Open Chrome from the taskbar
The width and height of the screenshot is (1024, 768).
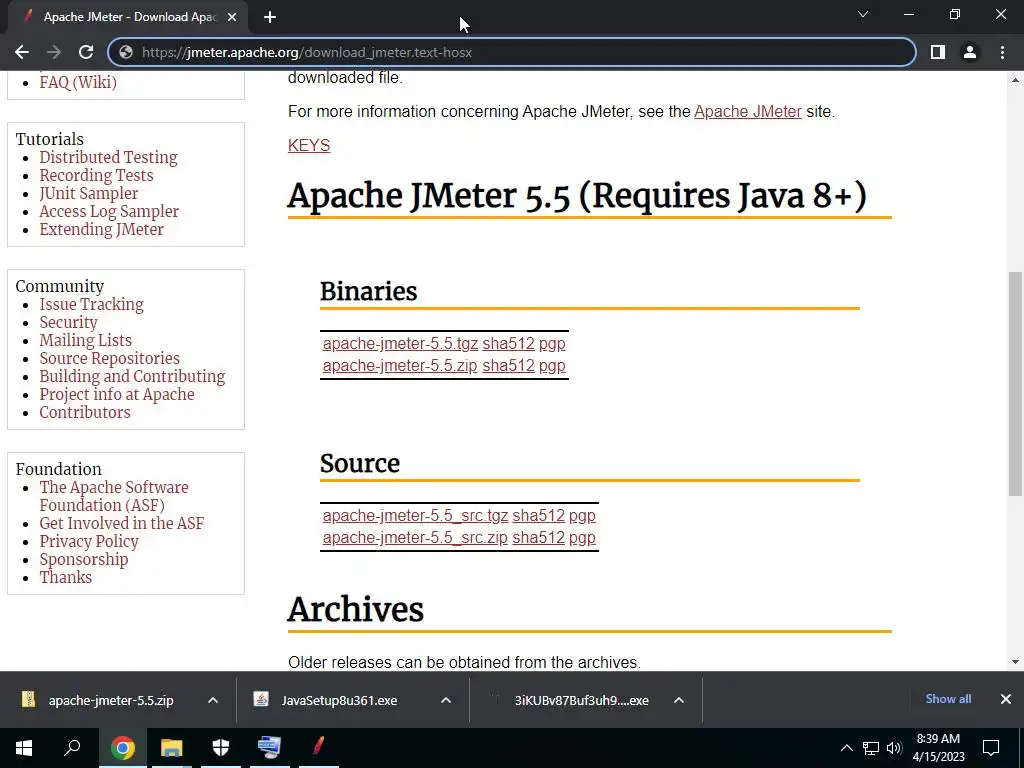tap(122, 748)
